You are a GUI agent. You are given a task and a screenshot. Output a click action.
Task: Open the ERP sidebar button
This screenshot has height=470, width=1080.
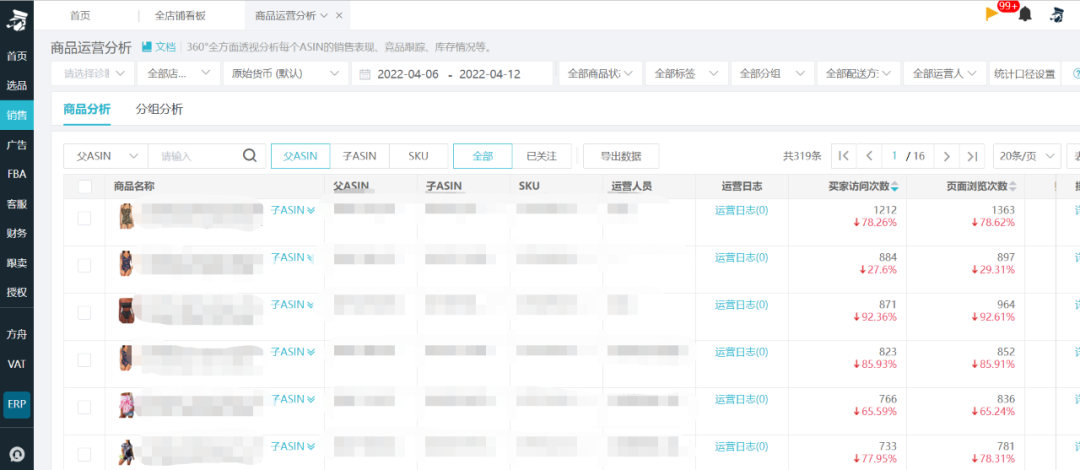click(17, 405)
